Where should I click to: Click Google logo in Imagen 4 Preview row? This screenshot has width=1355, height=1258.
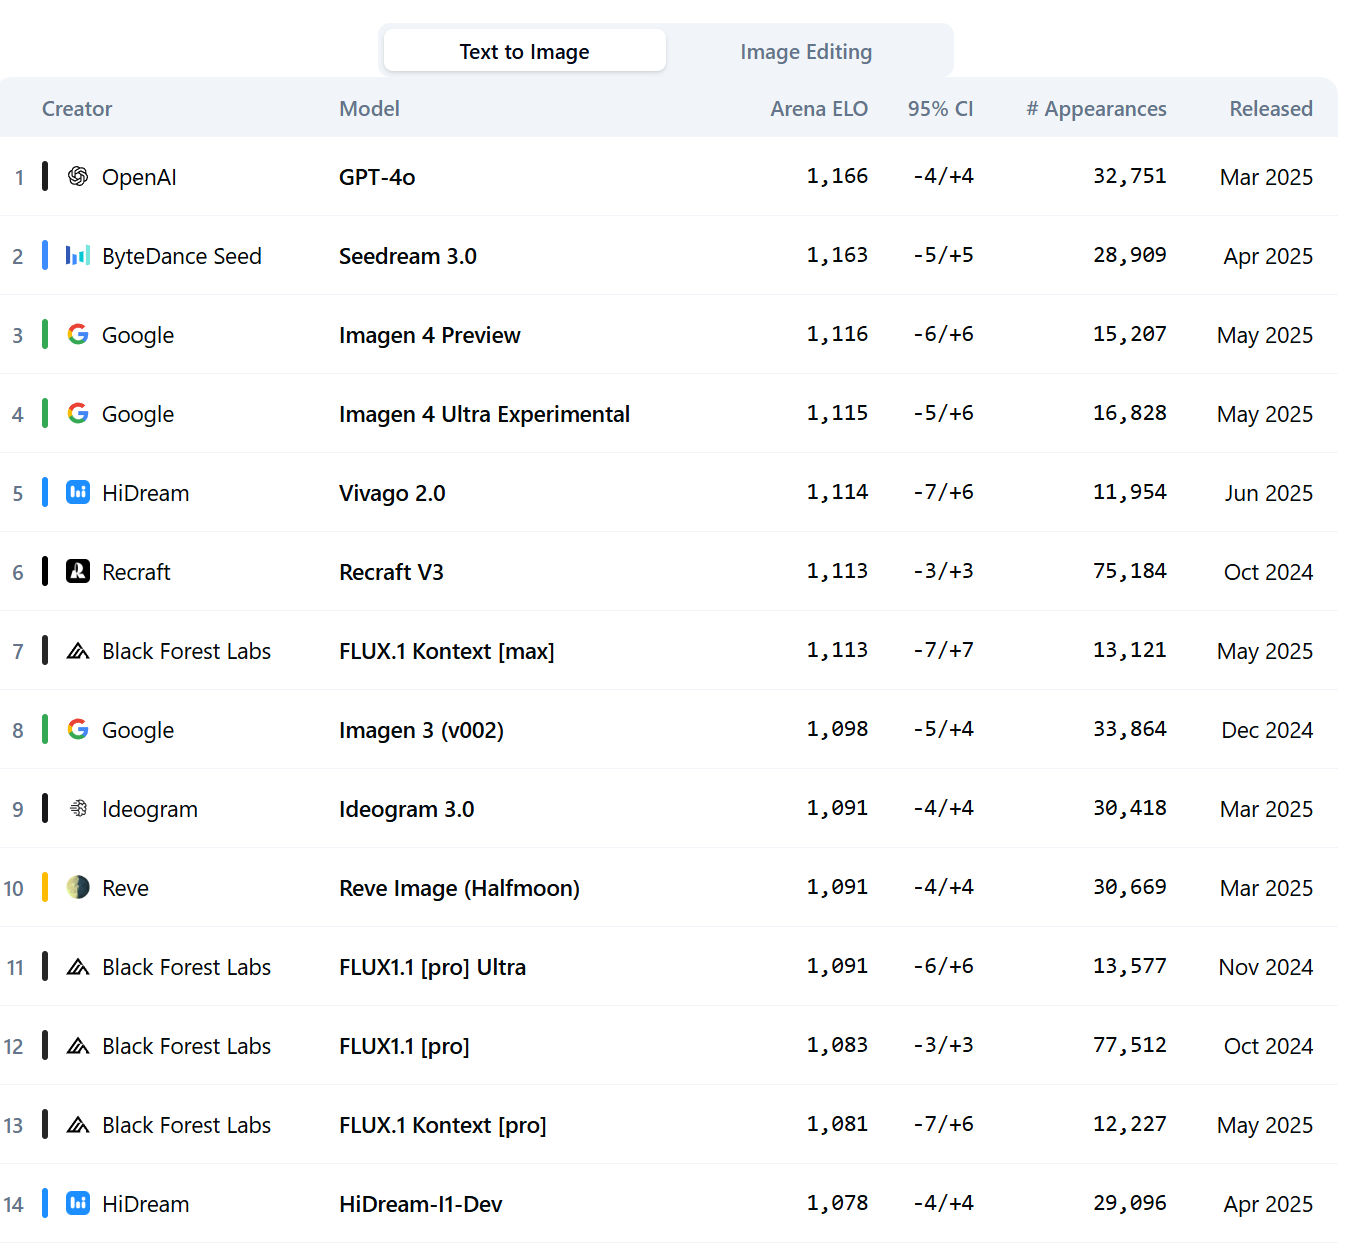78,334
